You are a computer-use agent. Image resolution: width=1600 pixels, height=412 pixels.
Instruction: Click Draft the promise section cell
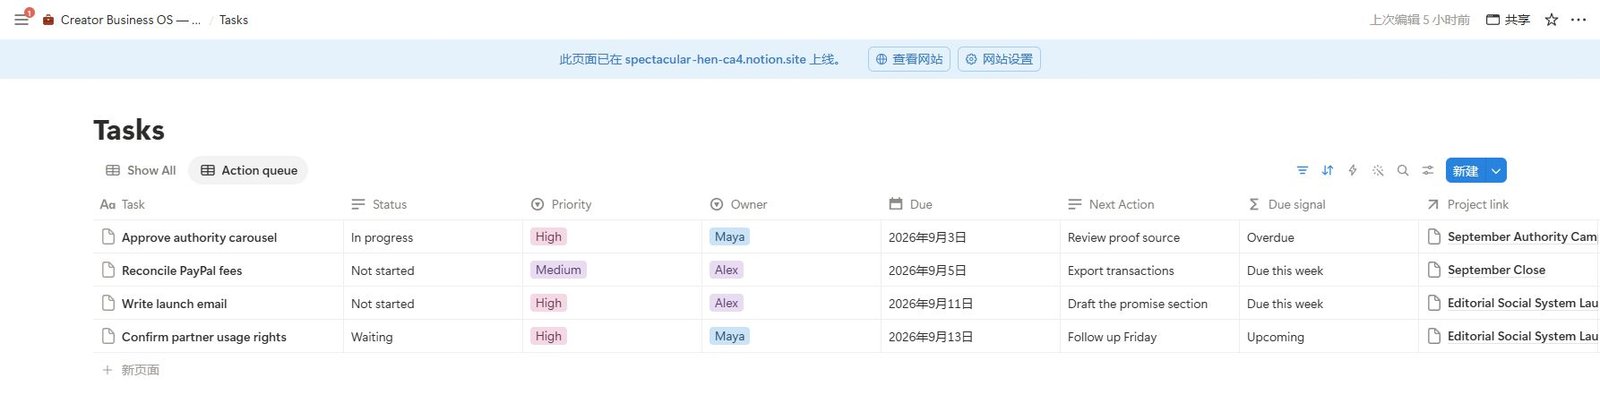1149,303
